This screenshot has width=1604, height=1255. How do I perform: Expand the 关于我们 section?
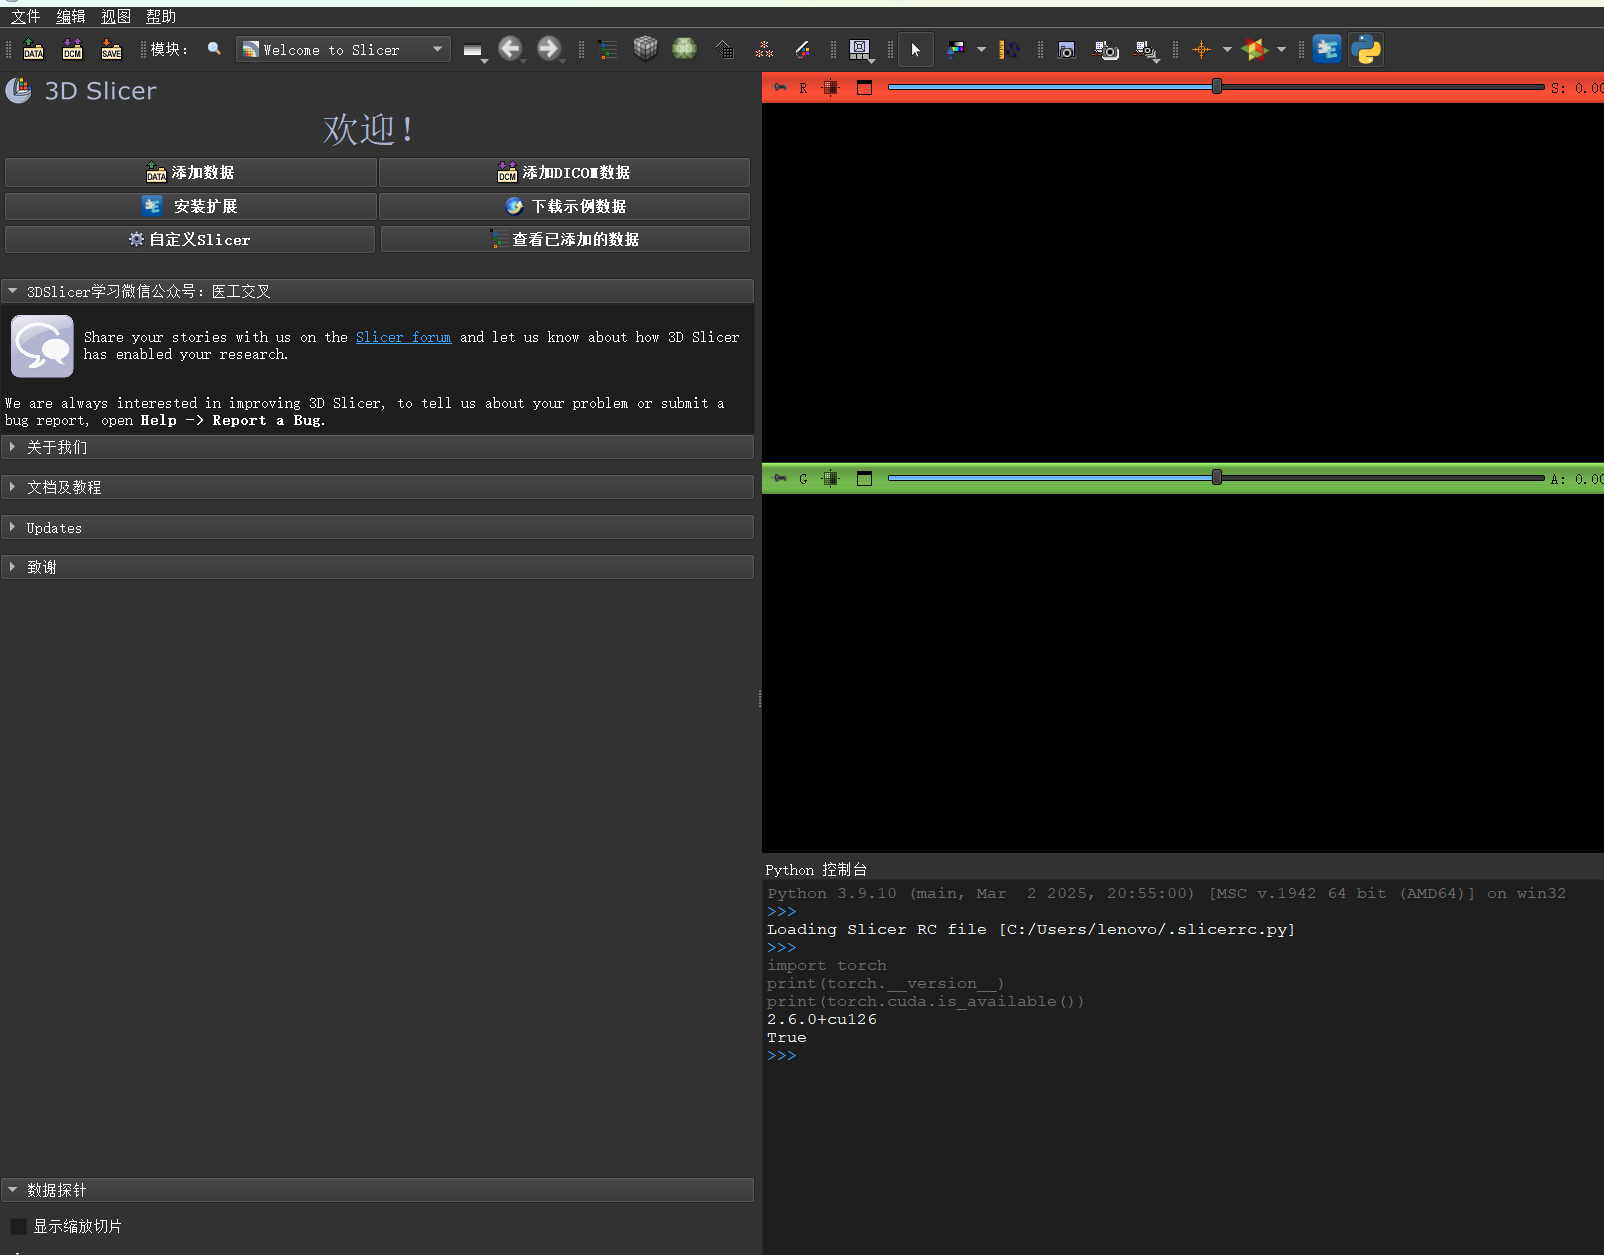(377, 447)
